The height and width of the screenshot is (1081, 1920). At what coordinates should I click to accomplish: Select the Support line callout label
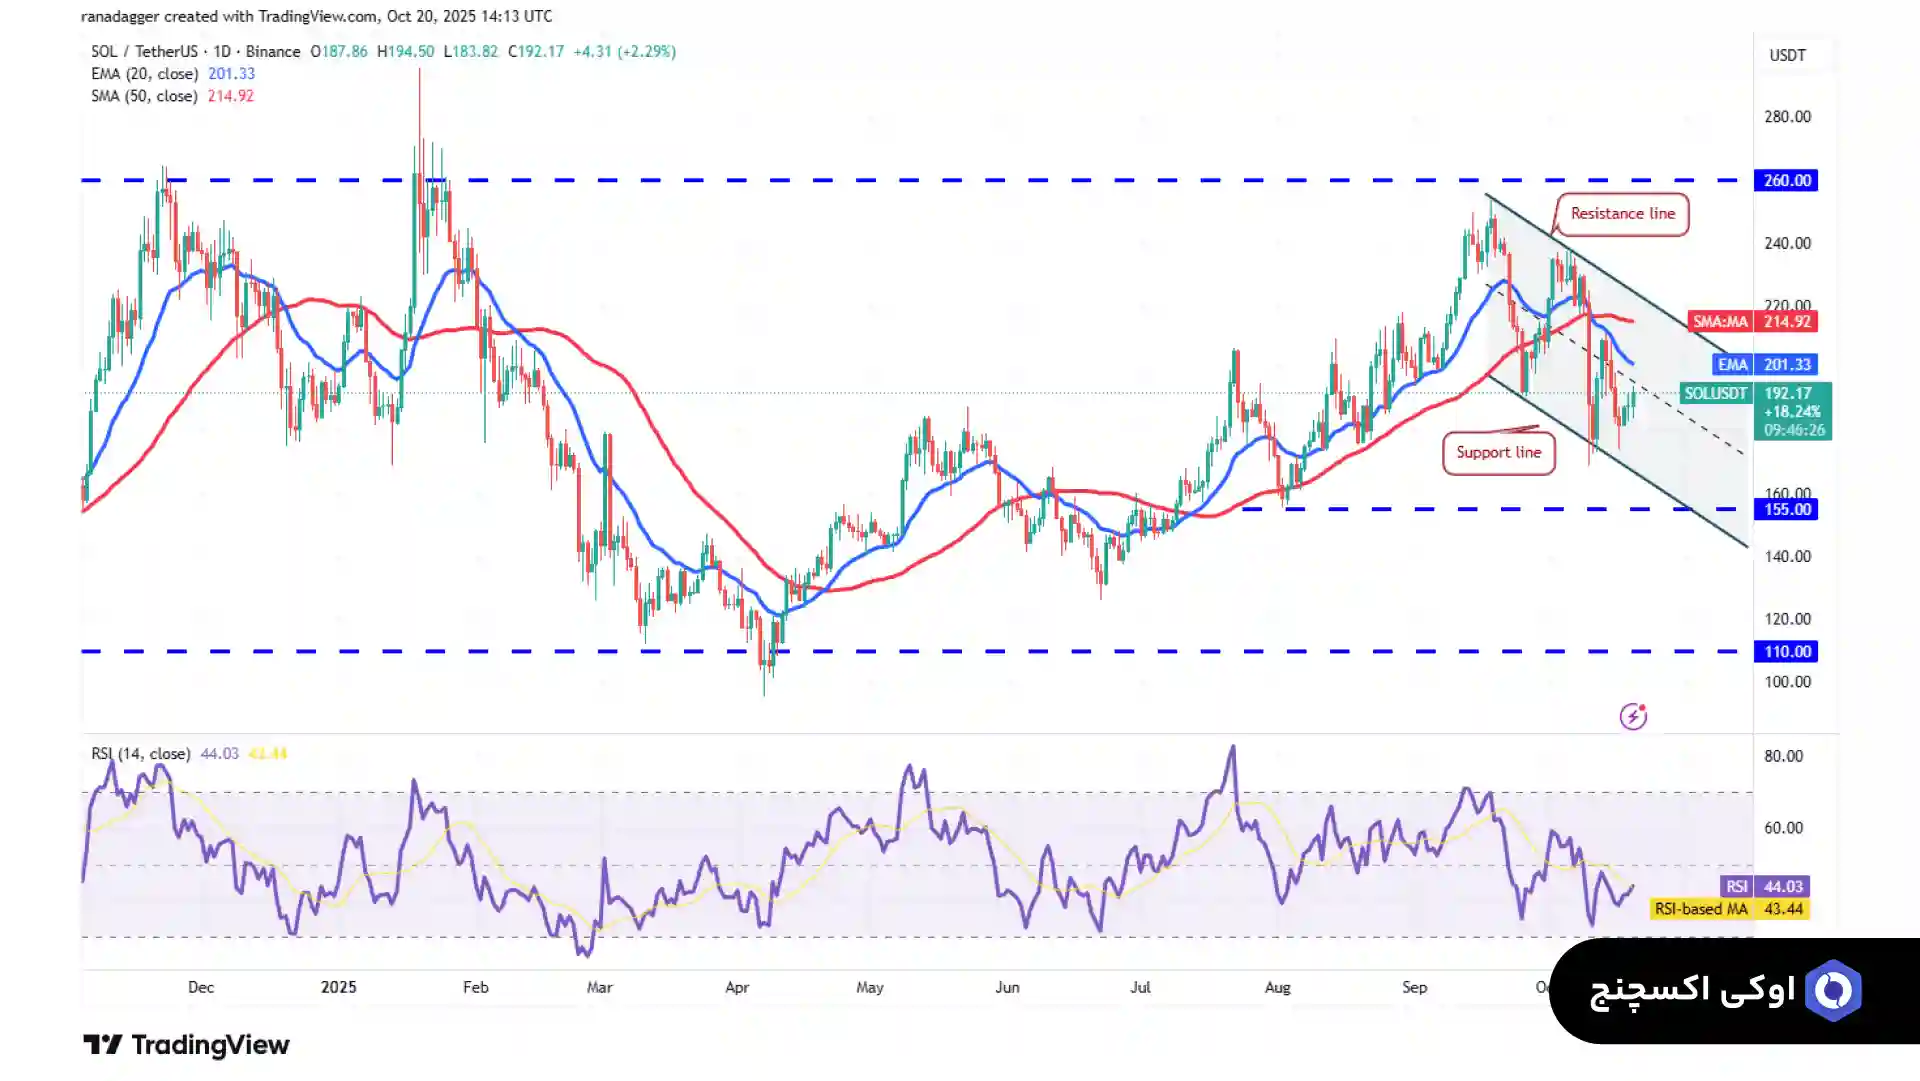[x=1498, y=453]
